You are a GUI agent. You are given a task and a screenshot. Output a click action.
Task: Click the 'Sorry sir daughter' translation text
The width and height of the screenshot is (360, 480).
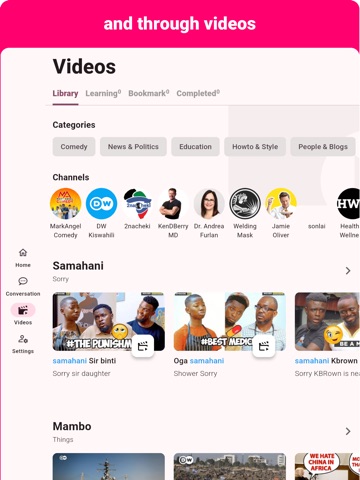tap(81, 374)
